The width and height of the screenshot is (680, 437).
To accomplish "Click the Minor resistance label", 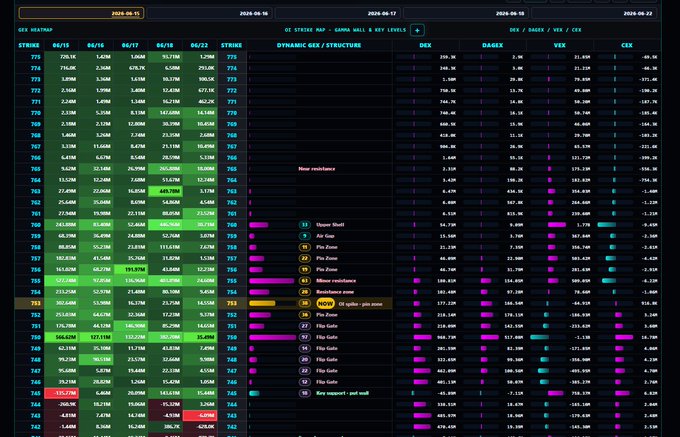I will pos(336,281).
